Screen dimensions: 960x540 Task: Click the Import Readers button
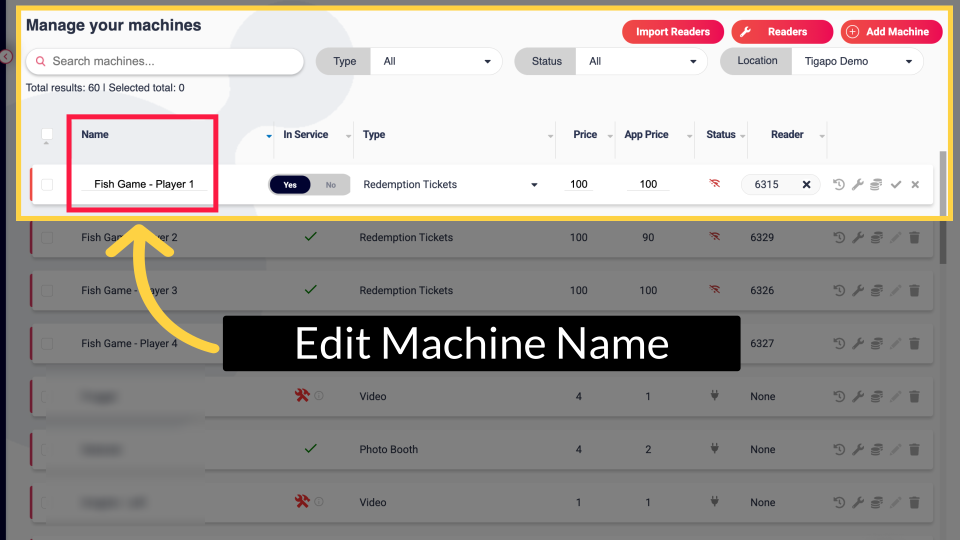tap(672, 32)
